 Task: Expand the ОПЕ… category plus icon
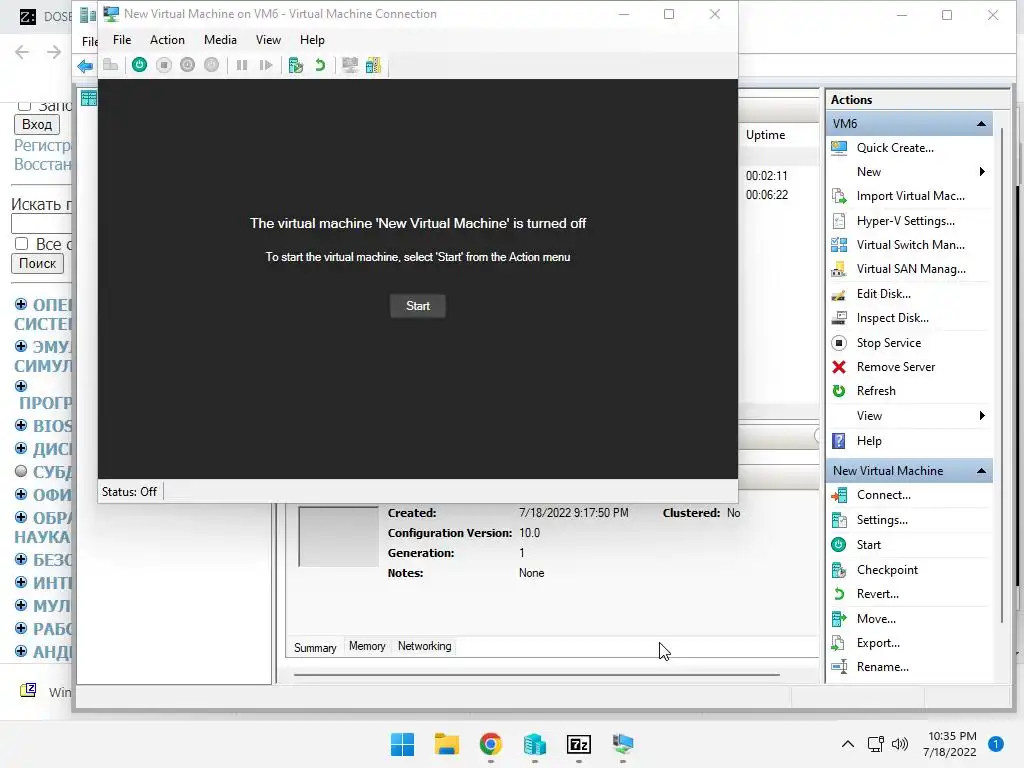coord(21,304)
